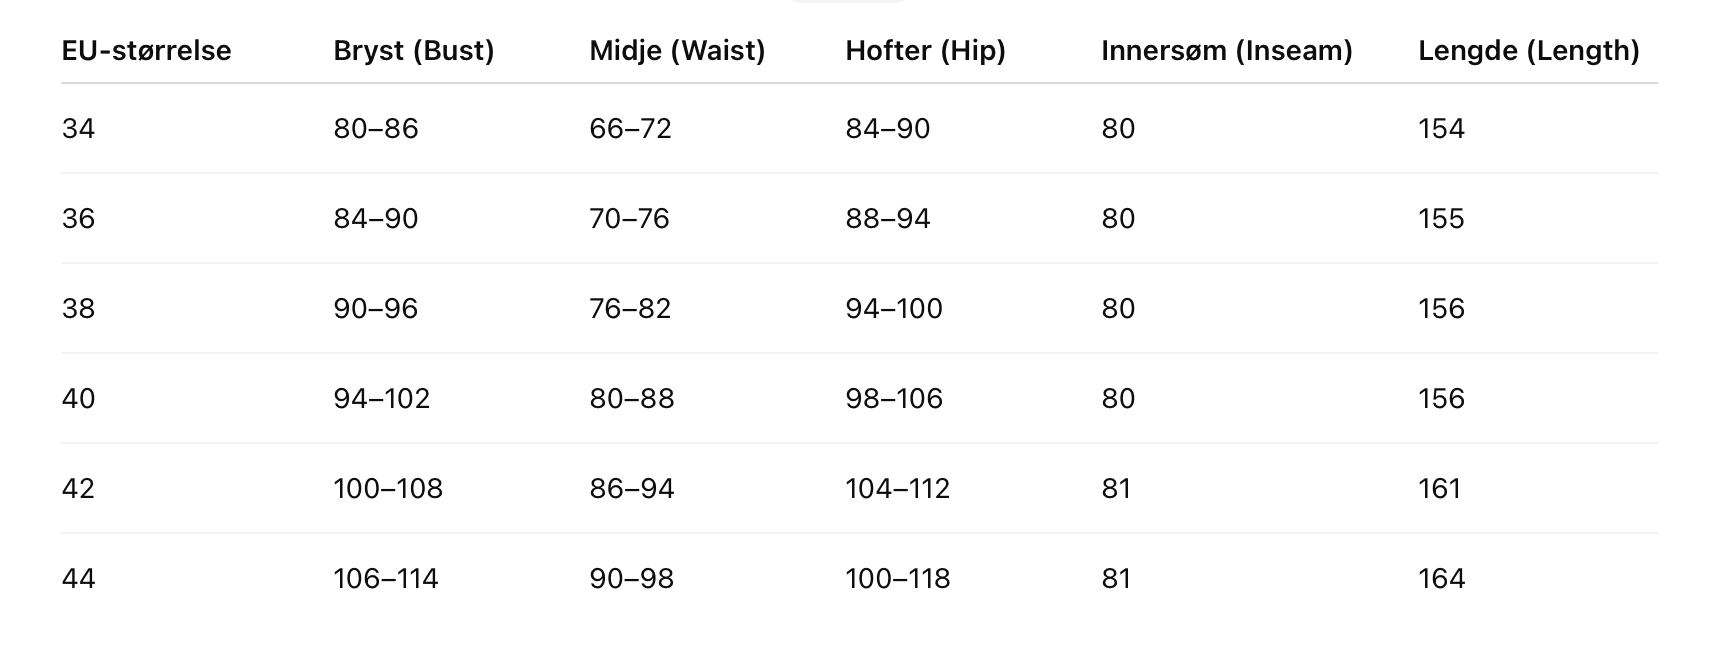Click hip value 94–100
This screenshot has height=672, width=1710.
point(894,309)
